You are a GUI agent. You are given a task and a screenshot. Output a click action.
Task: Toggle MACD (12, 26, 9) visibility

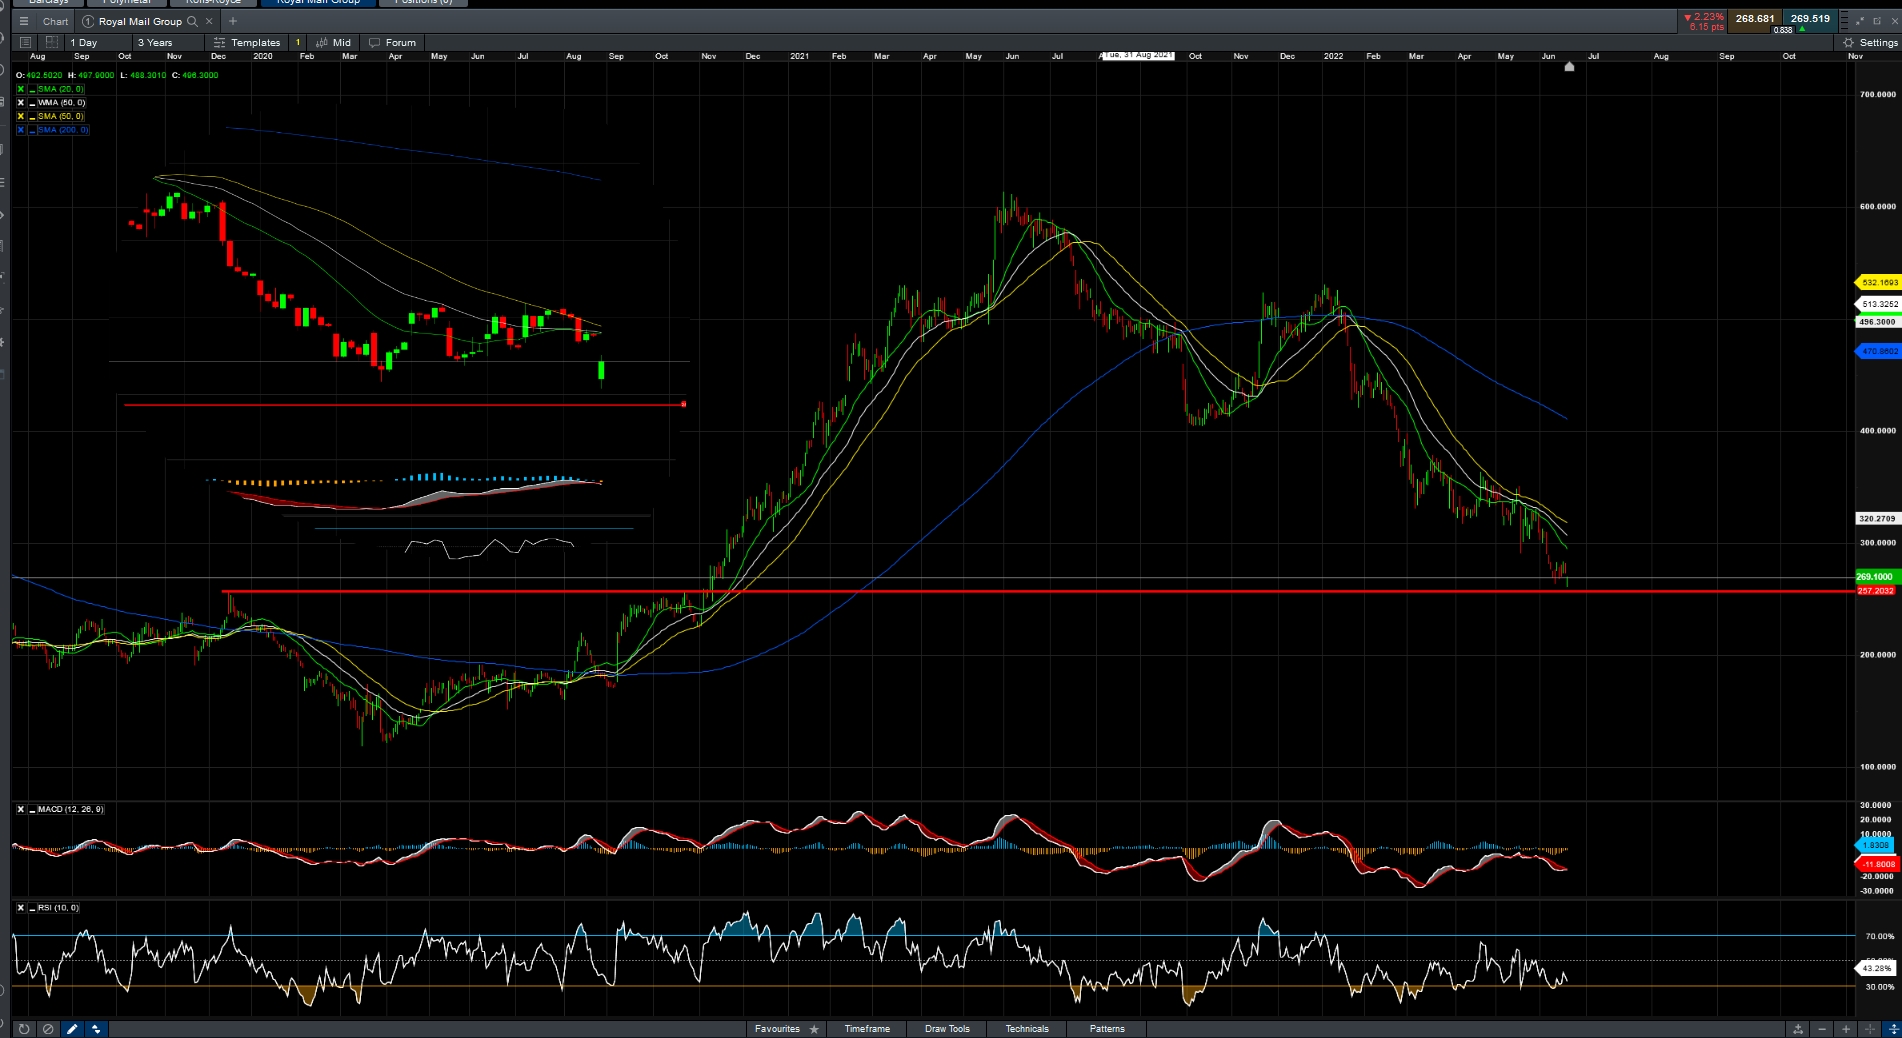pyautogui.click(x=31, y=809)
